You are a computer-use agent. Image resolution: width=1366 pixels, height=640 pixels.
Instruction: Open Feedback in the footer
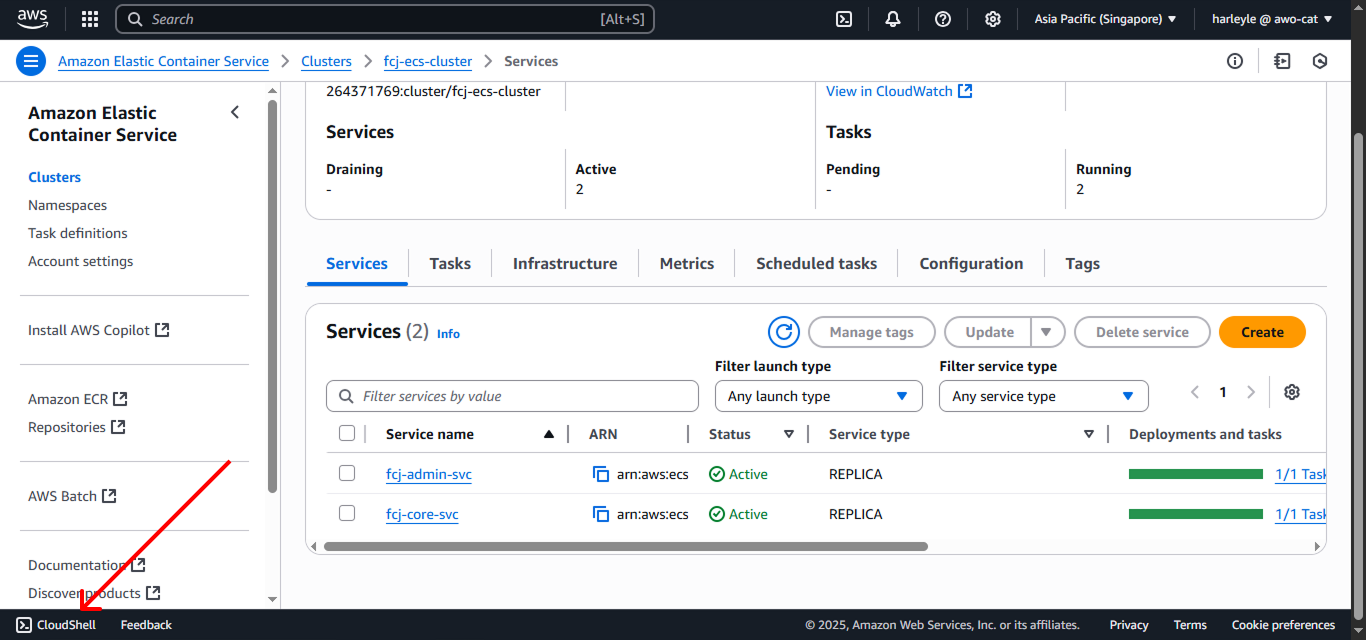(146, 625)
